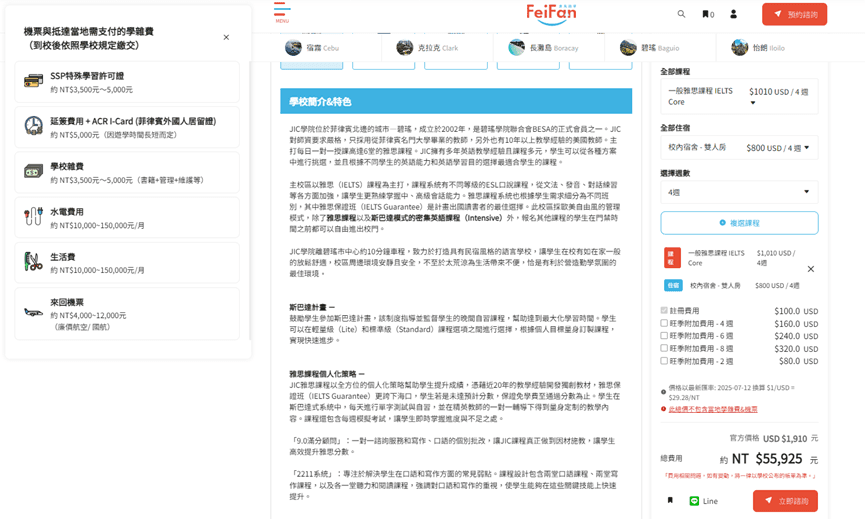
Task: Click the search magnifier icon
Action: pyautogui.click(x=681, y=14)
